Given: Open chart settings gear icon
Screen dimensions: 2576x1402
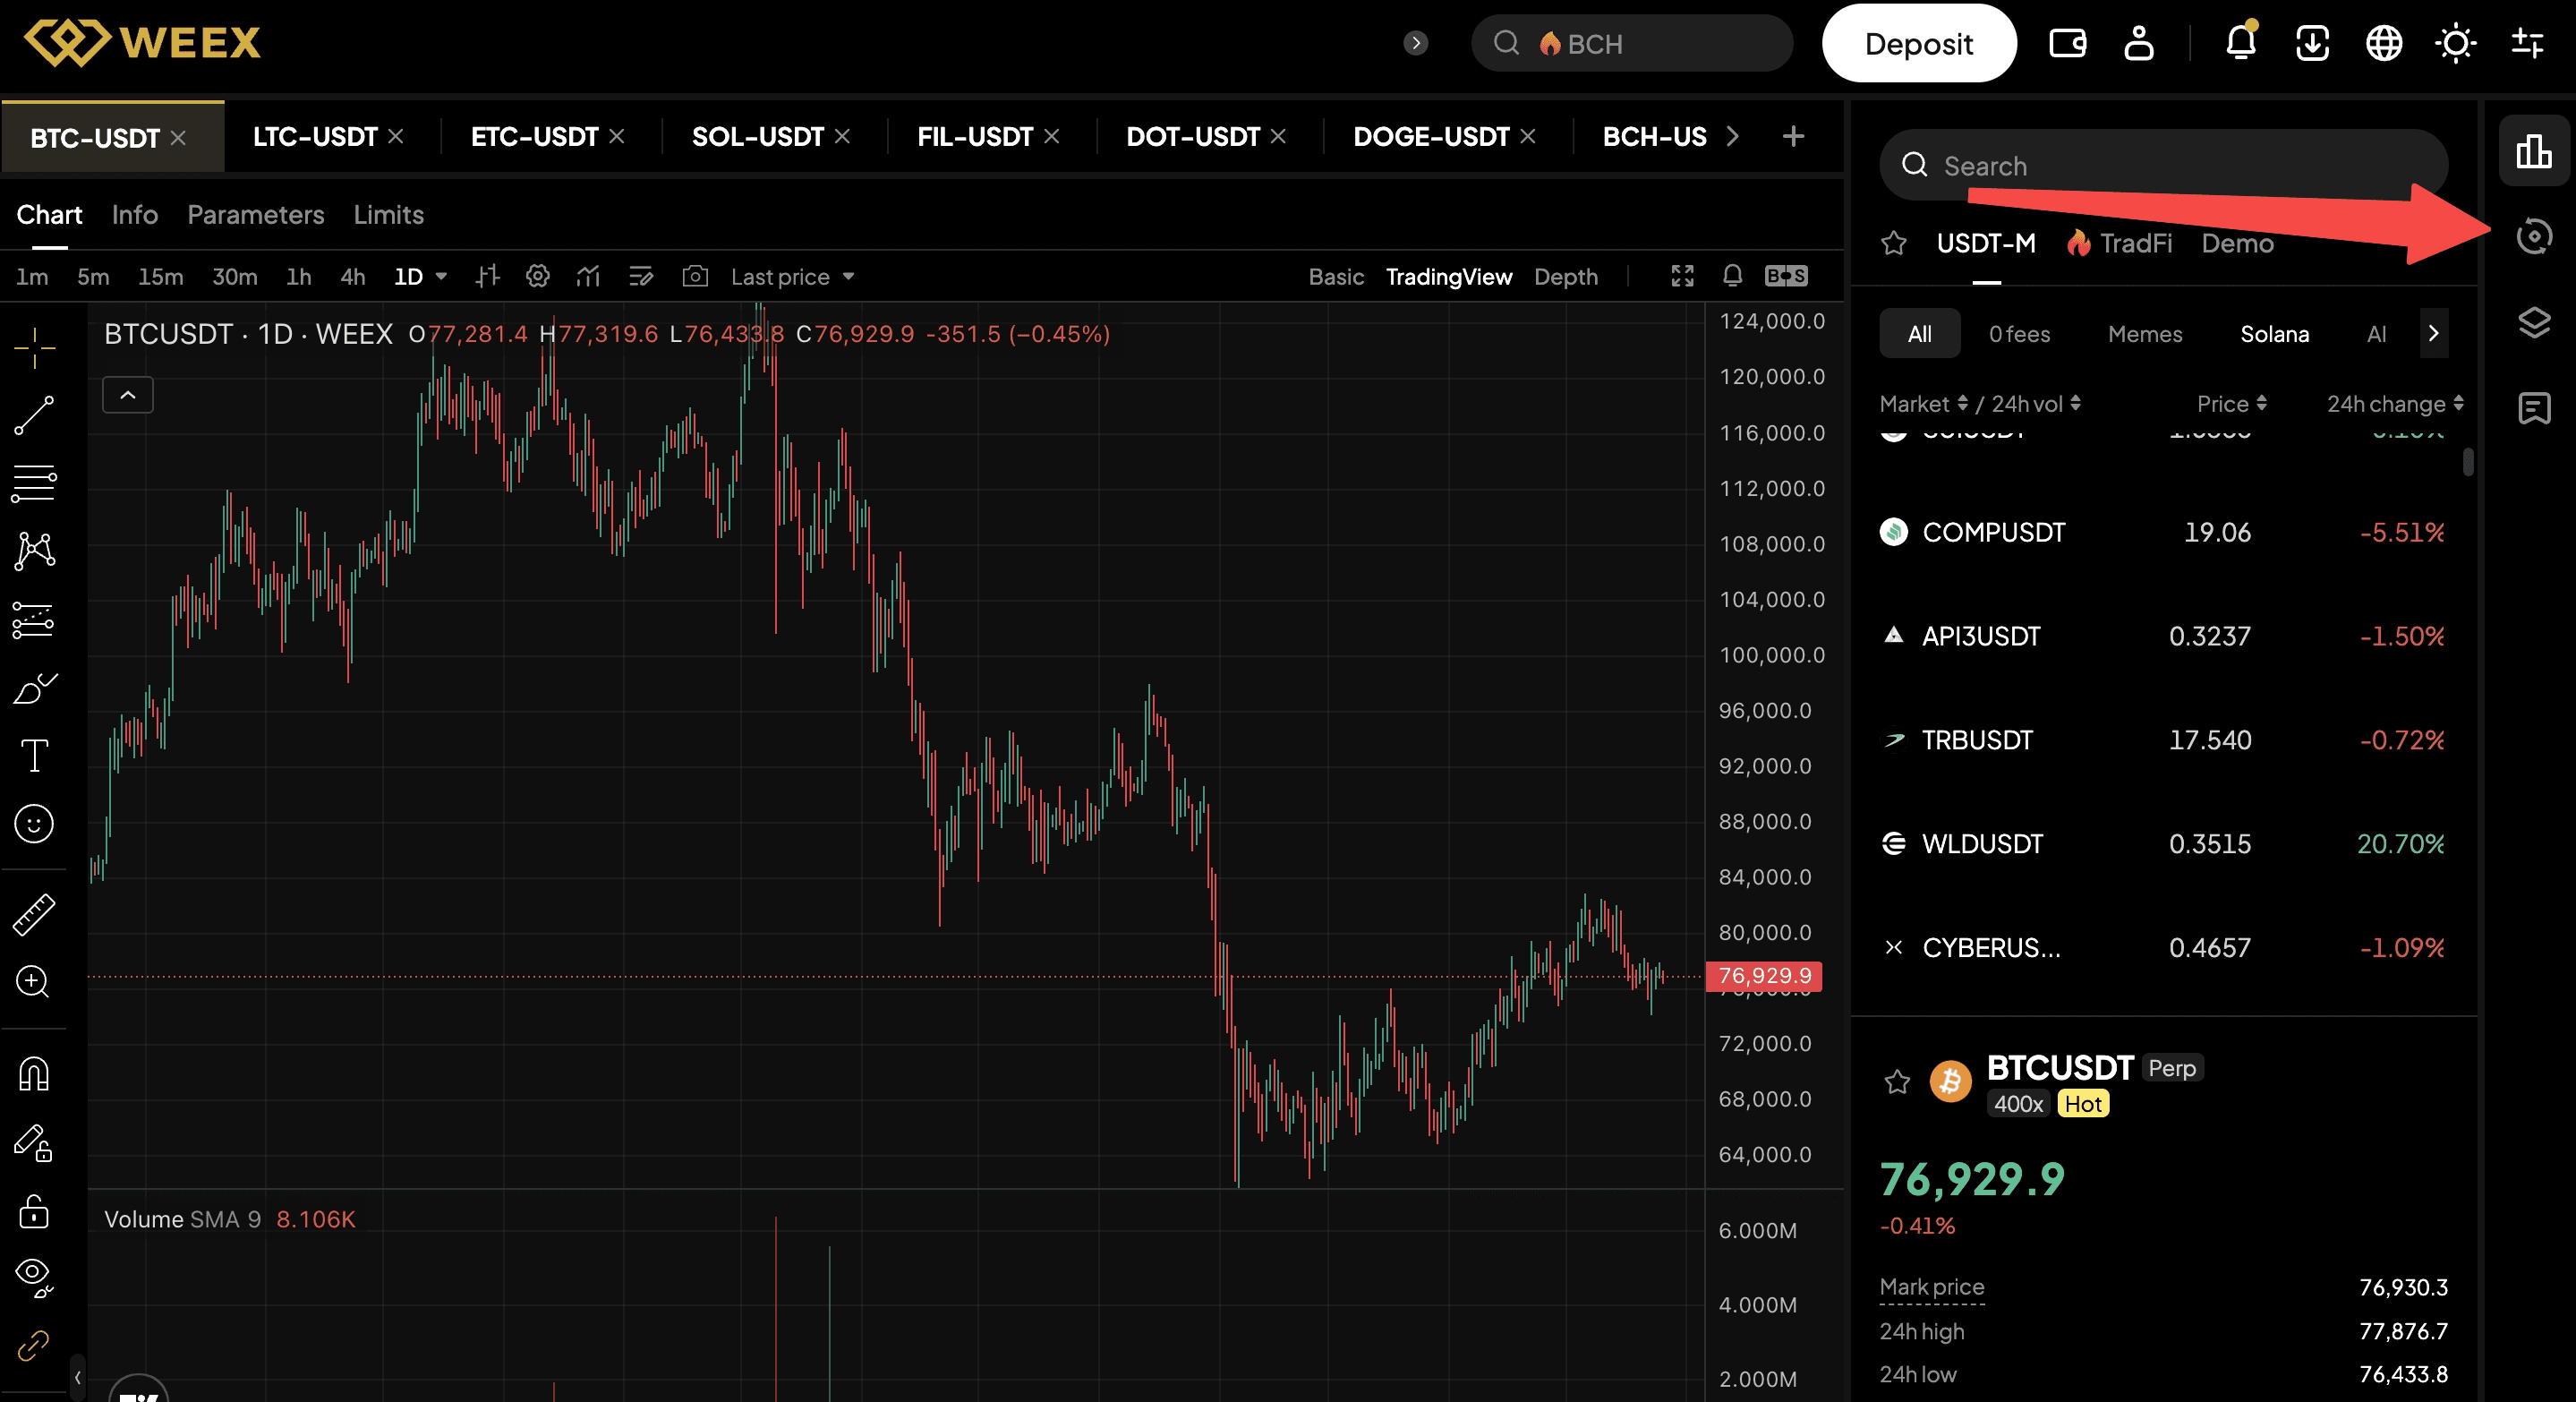Looking at the screenshot, I should coord(538,276).
